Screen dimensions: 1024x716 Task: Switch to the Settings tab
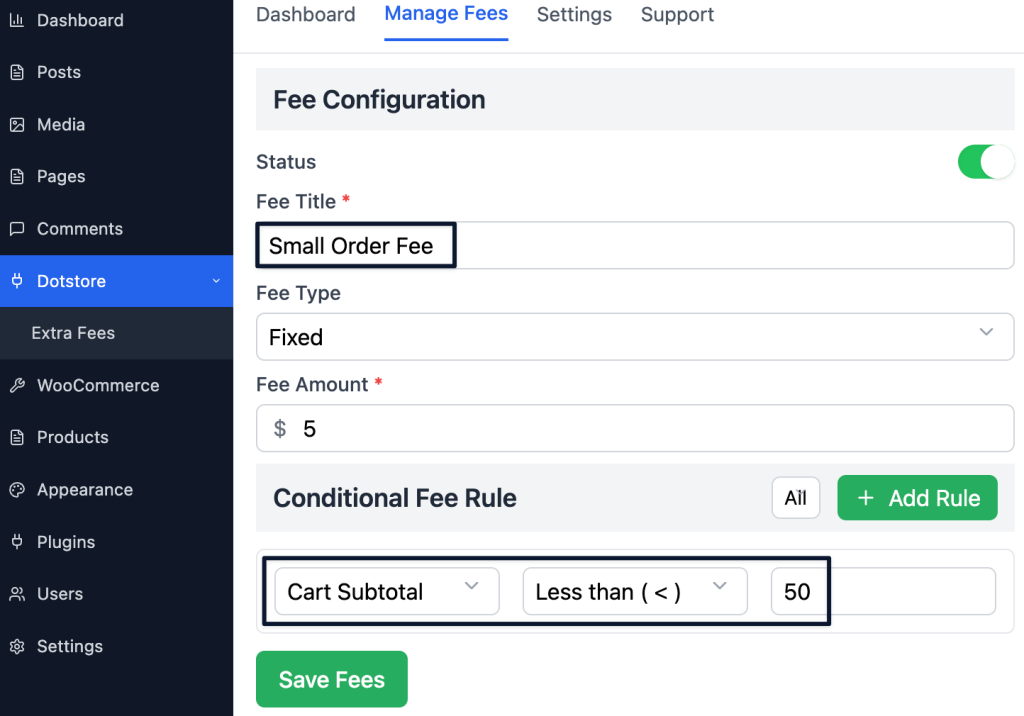tap(573, 15)
